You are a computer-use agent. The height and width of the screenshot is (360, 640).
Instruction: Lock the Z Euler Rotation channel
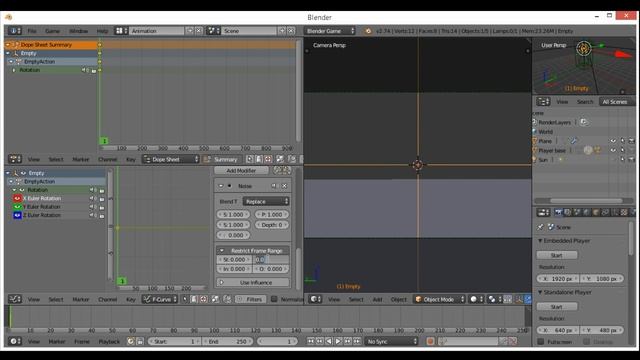102,216
